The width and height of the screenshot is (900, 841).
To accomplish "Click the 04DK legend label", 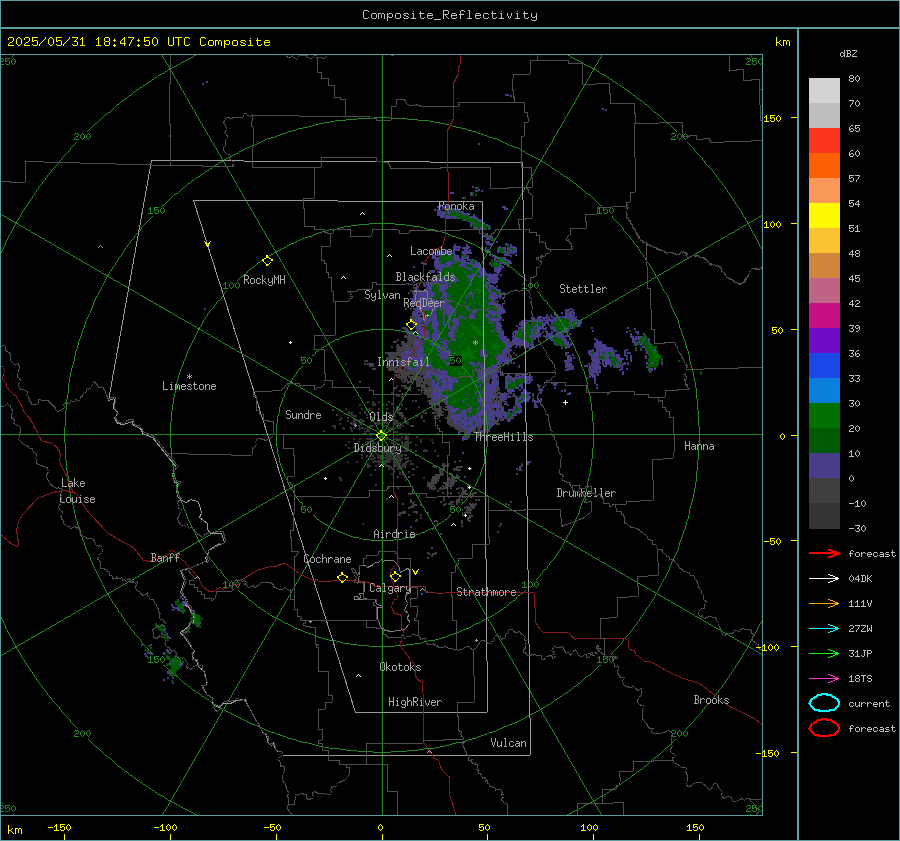I will coord(860,578).
